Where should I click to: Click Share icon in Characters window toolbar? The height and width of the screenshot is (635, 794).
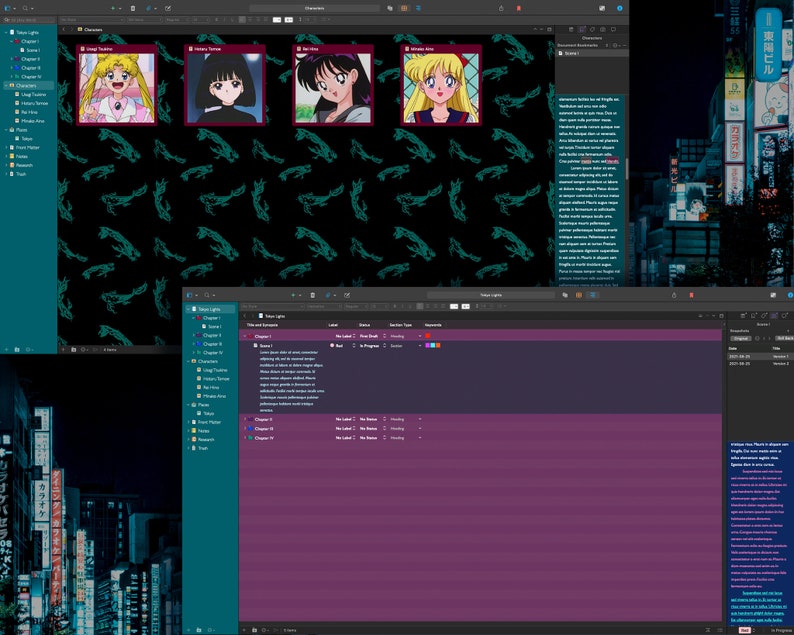coord(501,8)
